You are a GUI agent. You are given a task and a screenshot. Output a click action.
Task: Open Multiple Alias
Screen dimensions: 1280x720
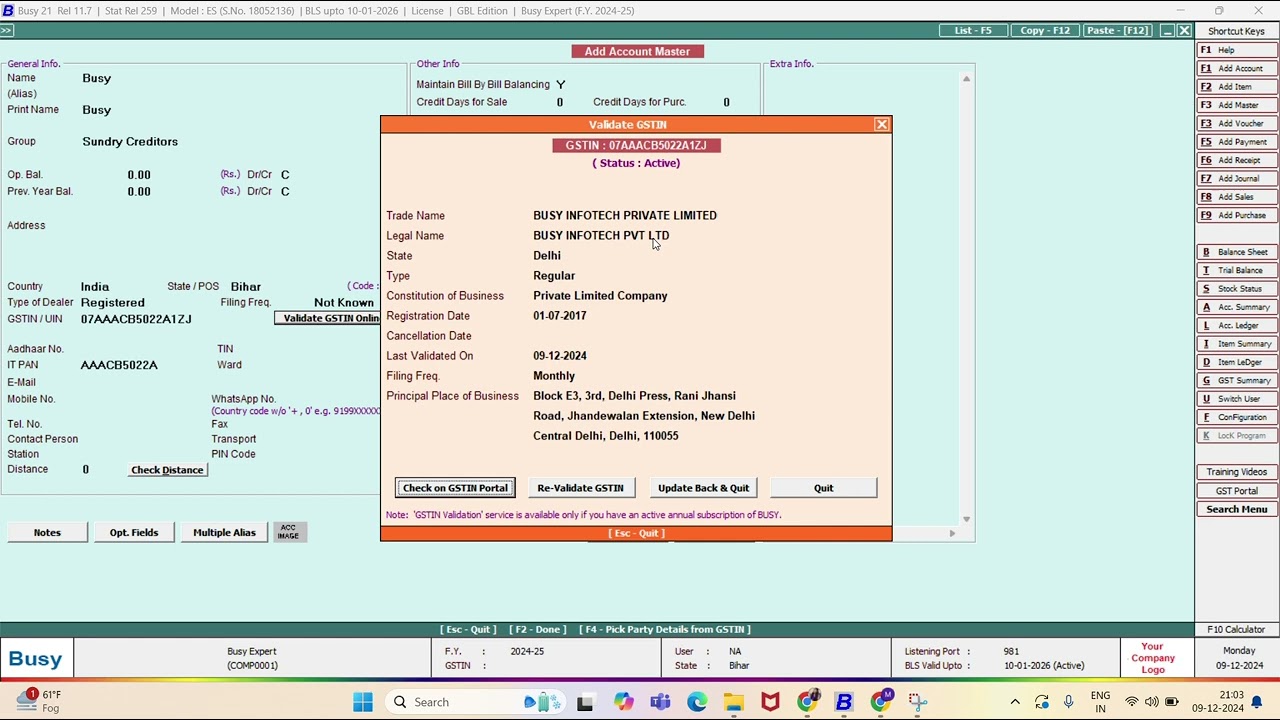[224, 532]
